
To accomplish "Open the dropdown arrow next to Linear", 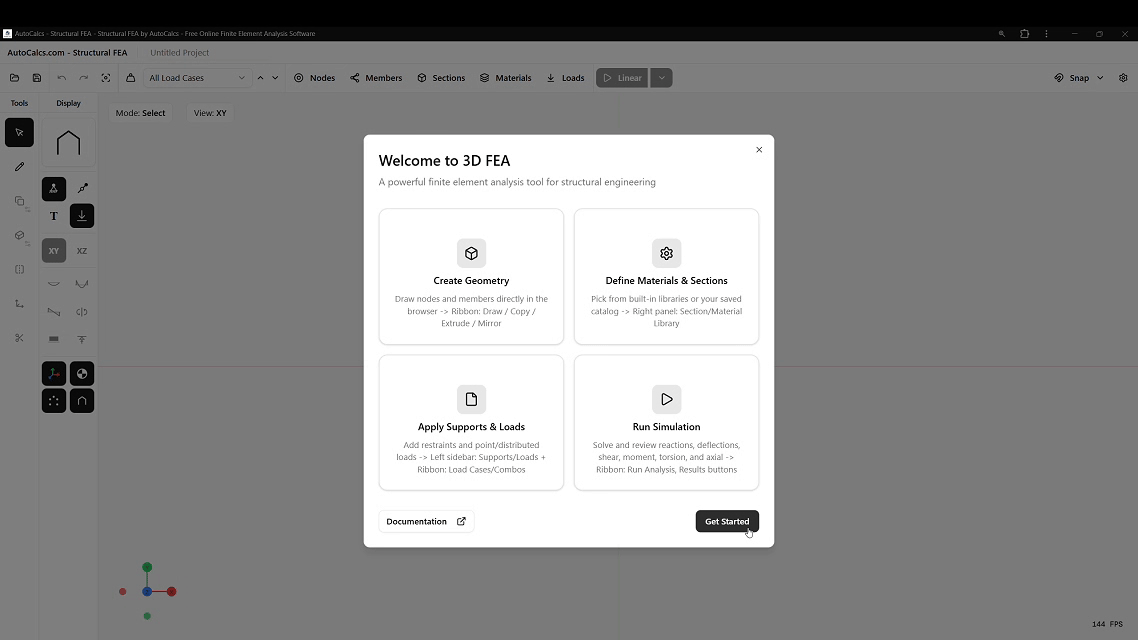I will (661, 78).
